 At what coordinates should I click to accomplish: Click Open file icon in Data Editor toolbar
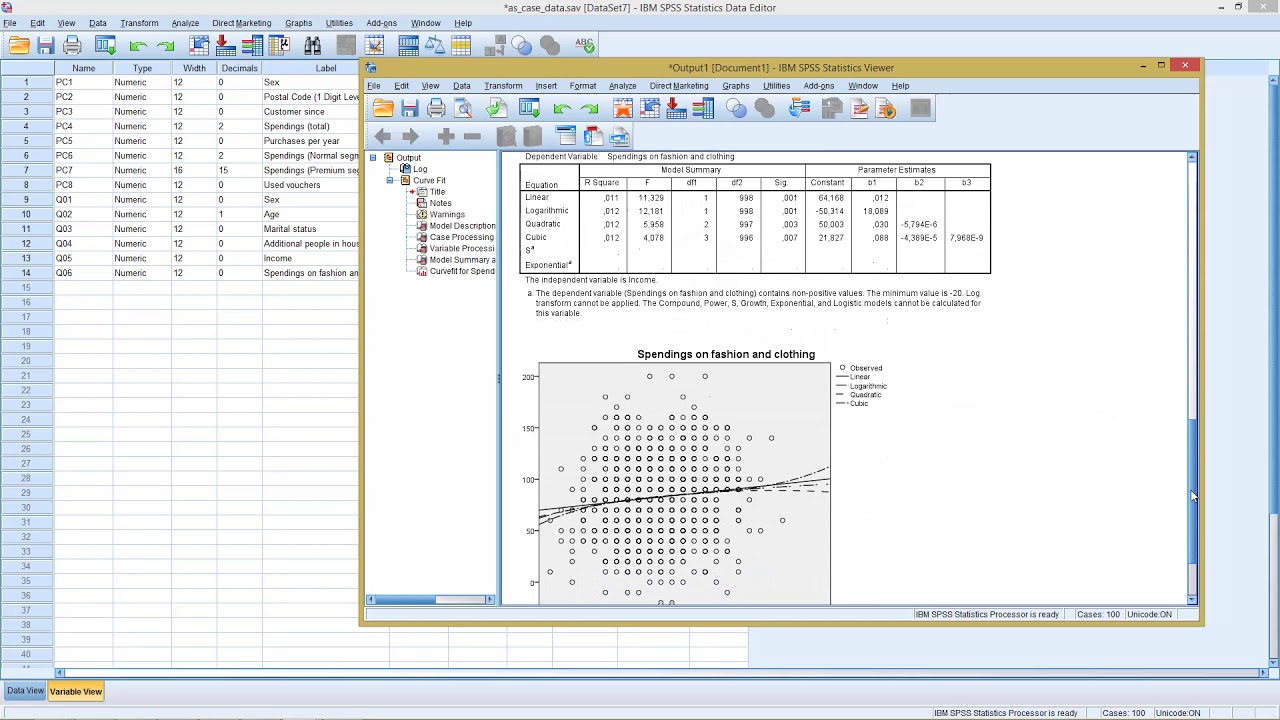point(19,45)
